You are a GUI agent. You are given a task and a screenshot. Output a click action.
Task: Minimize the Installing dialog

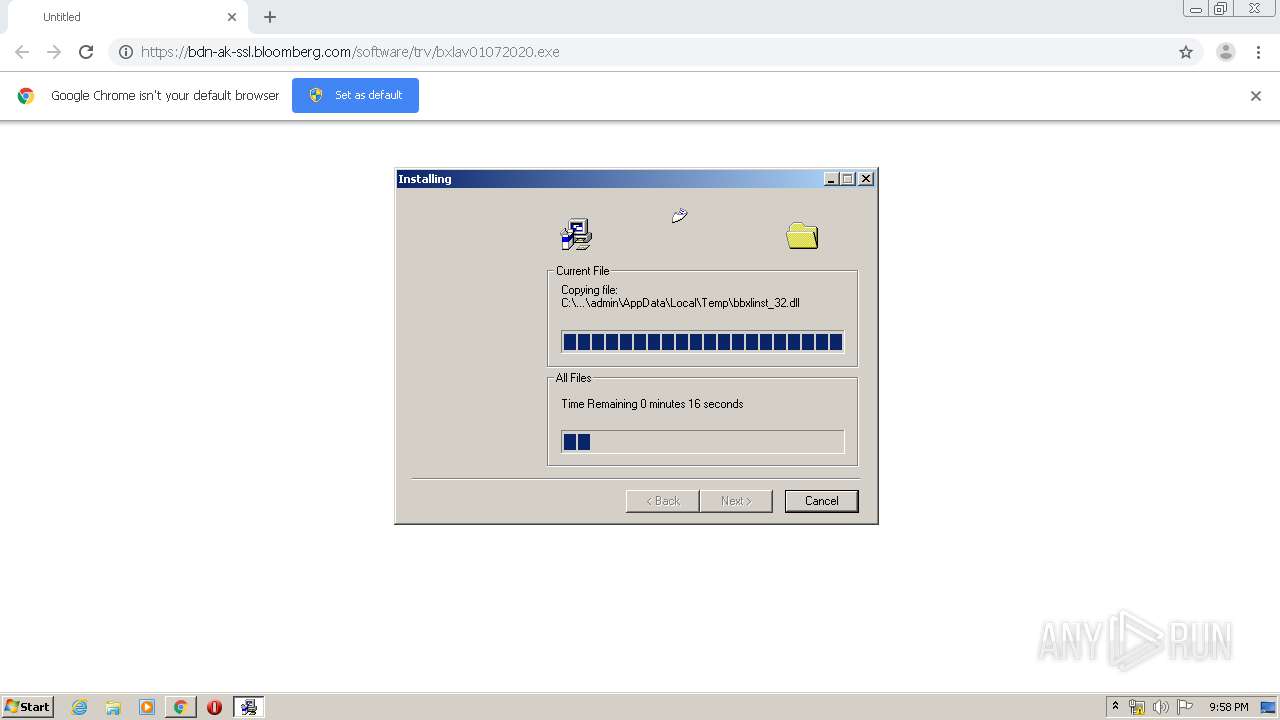(831, 179)
